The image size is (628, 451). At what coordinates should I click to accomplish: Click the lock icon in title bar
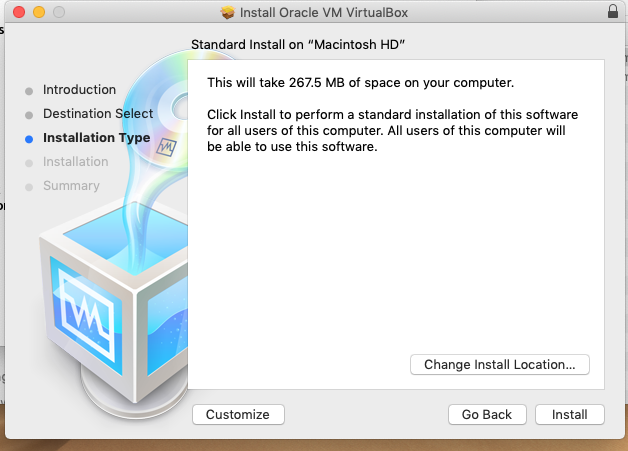[x=613, y=12]
